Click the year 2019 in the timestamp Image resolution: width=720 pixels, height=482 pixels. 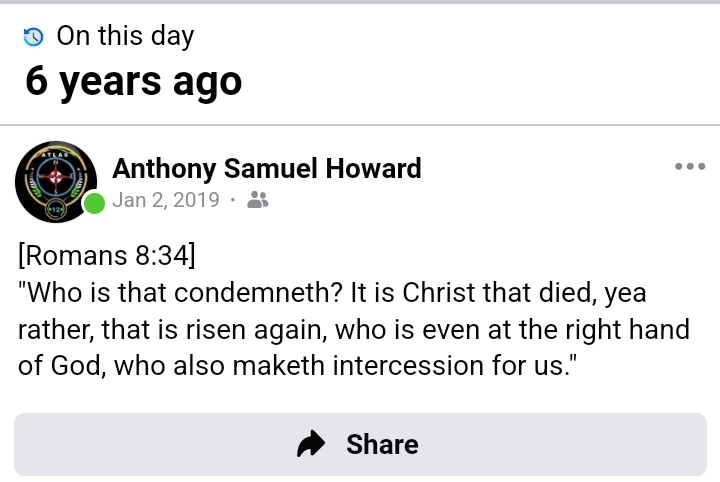pyautogui.click(x=196, y=200)
